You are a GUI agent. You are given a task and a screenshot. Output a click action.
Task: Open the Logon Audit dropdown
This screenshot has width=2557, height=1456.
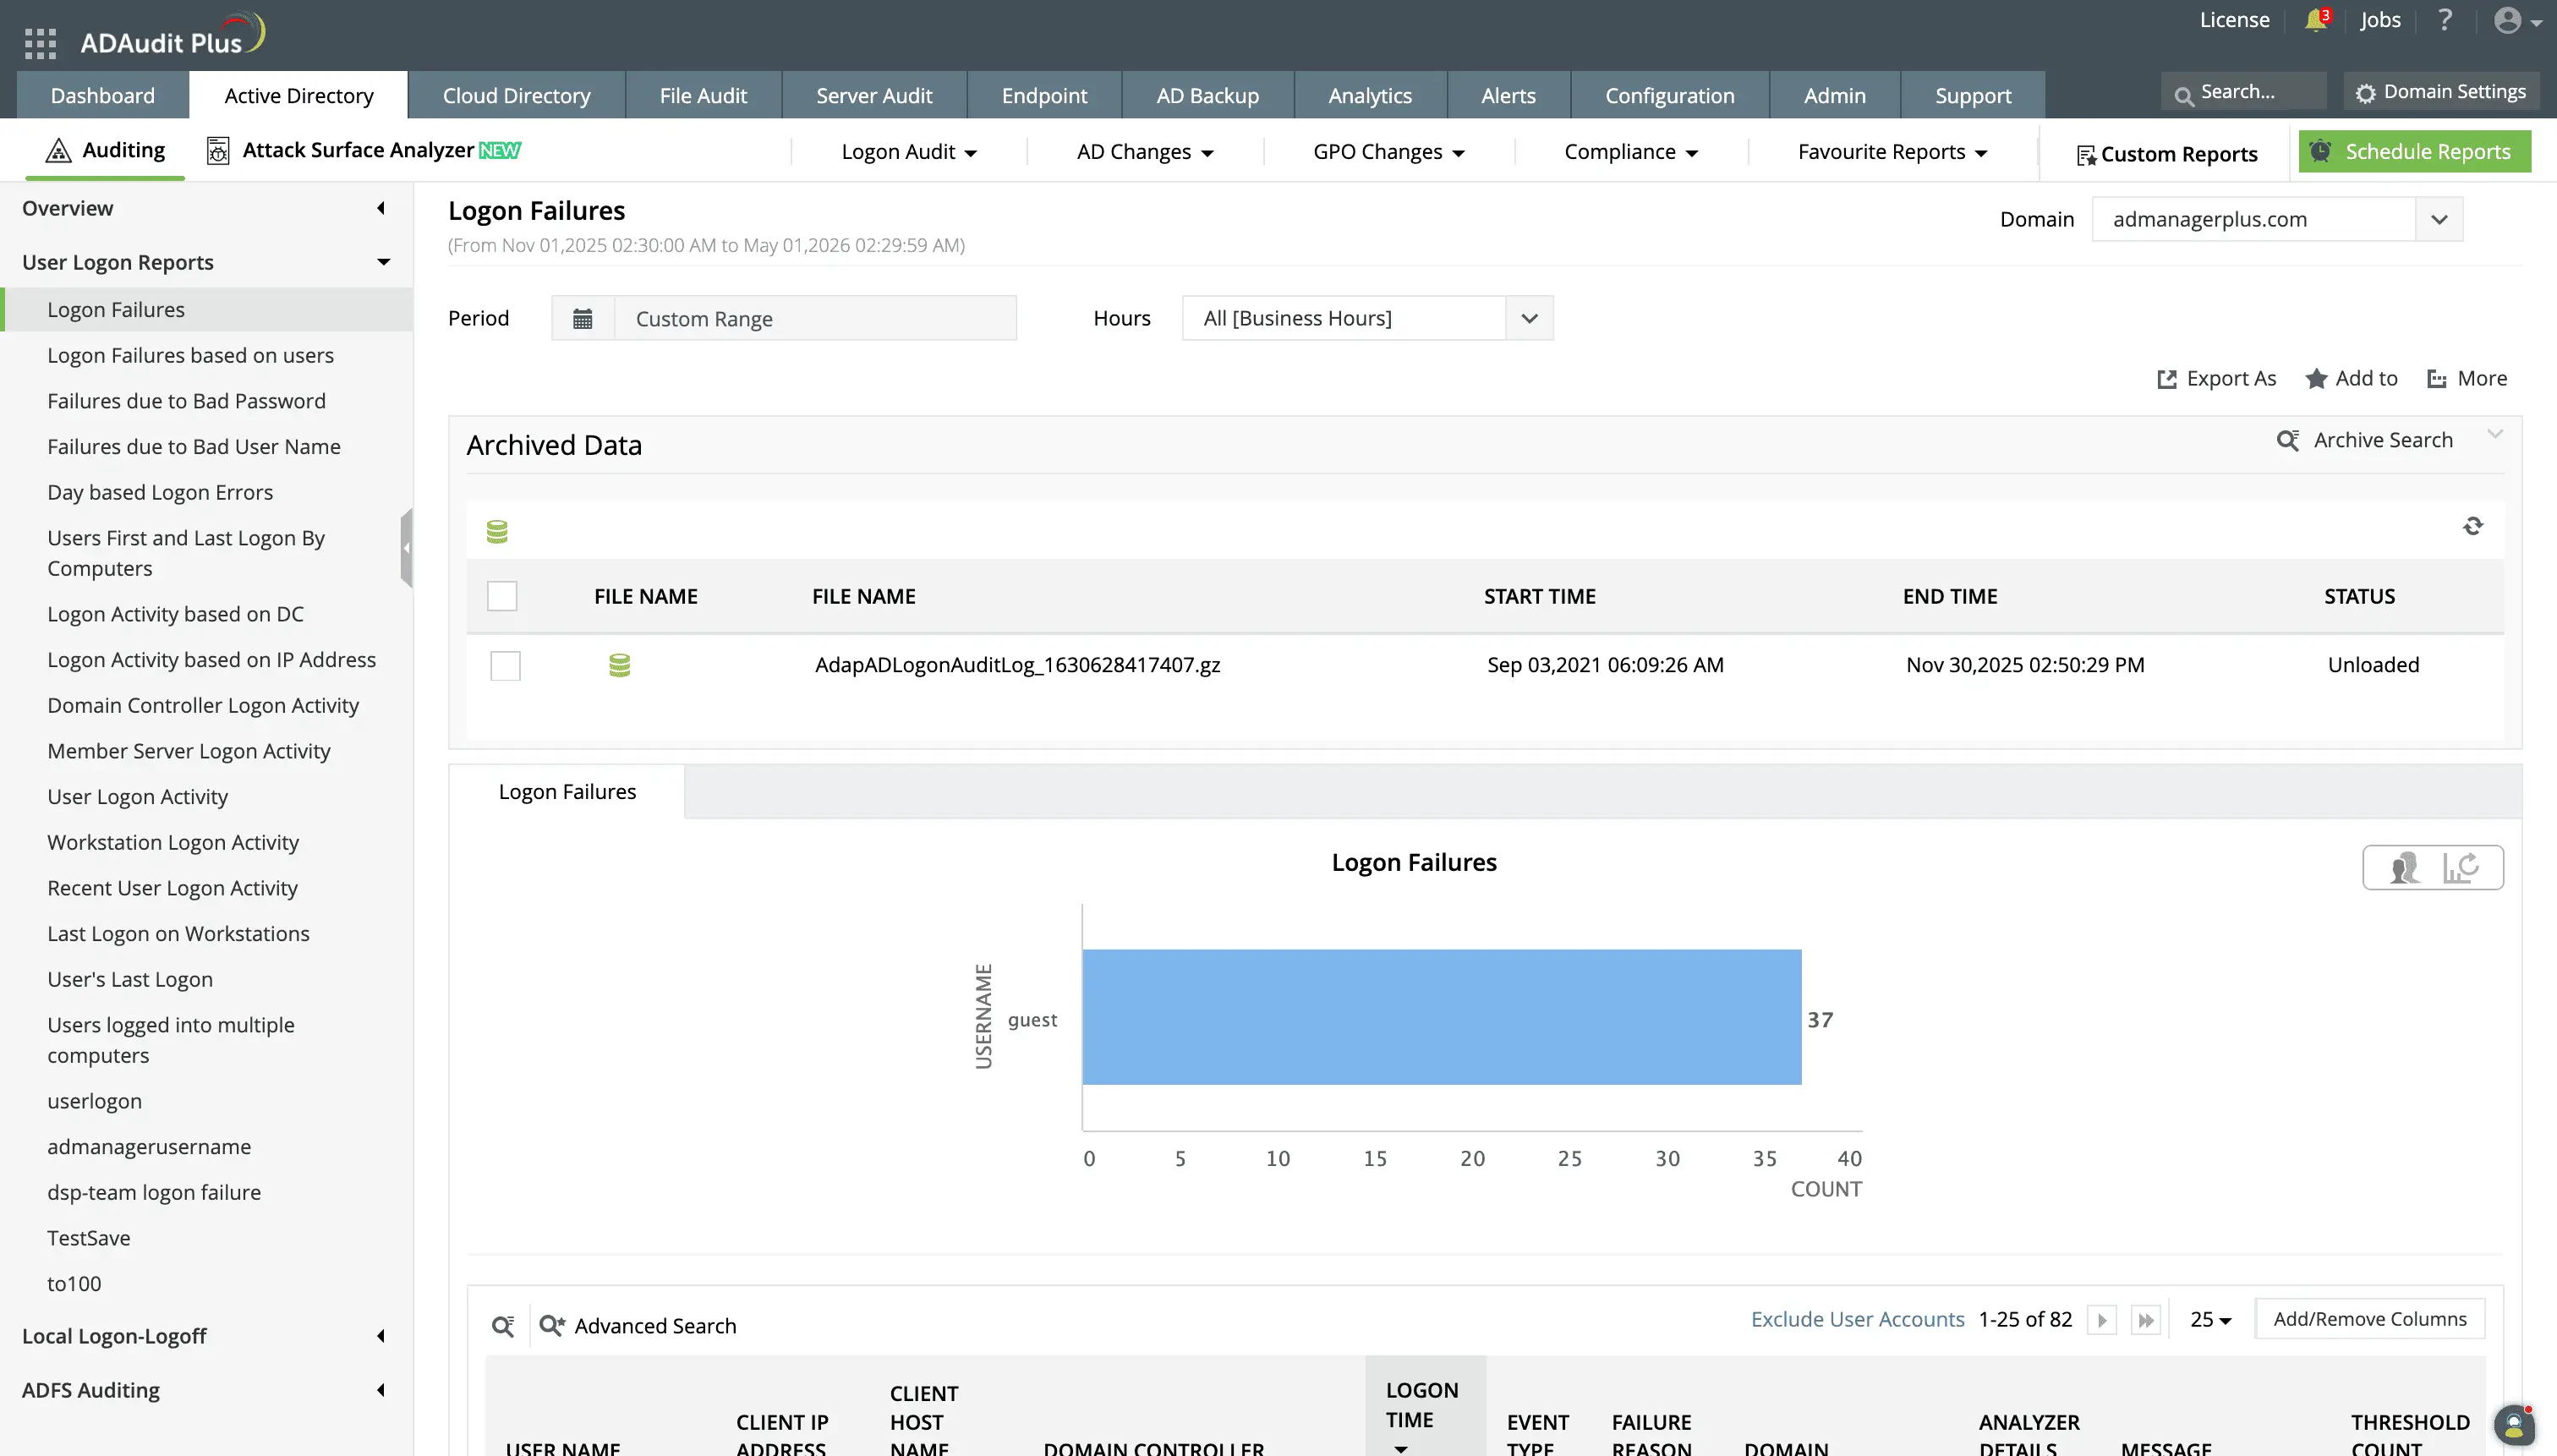click(909, 152)
